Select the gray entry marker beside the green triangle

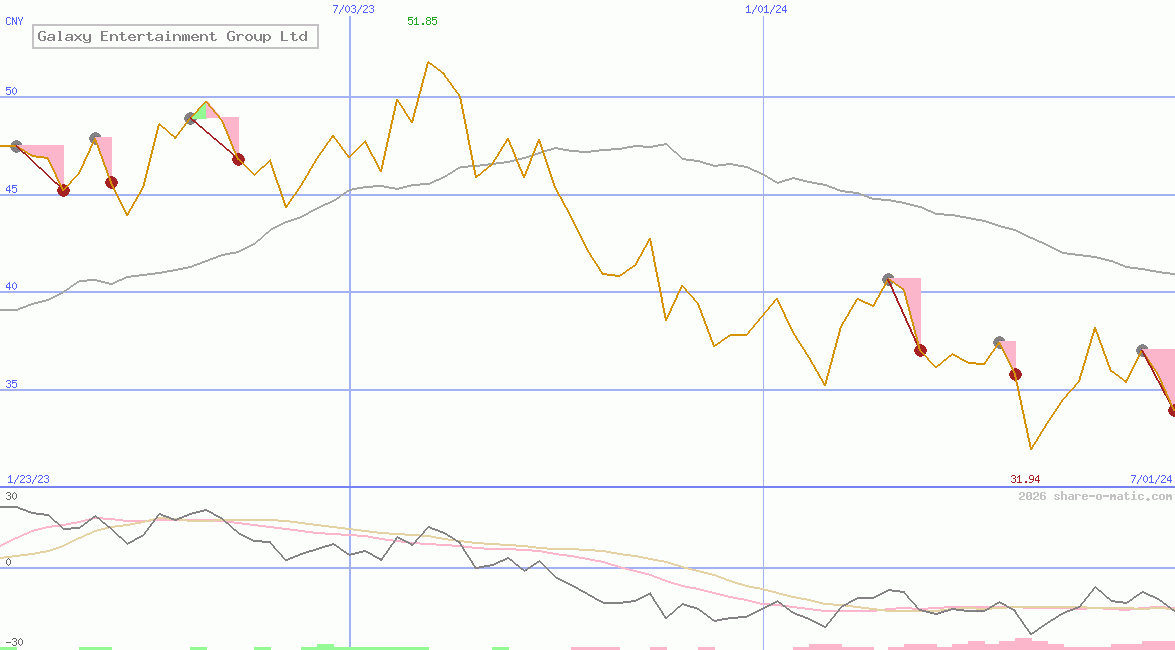click(x=190, y=118)
